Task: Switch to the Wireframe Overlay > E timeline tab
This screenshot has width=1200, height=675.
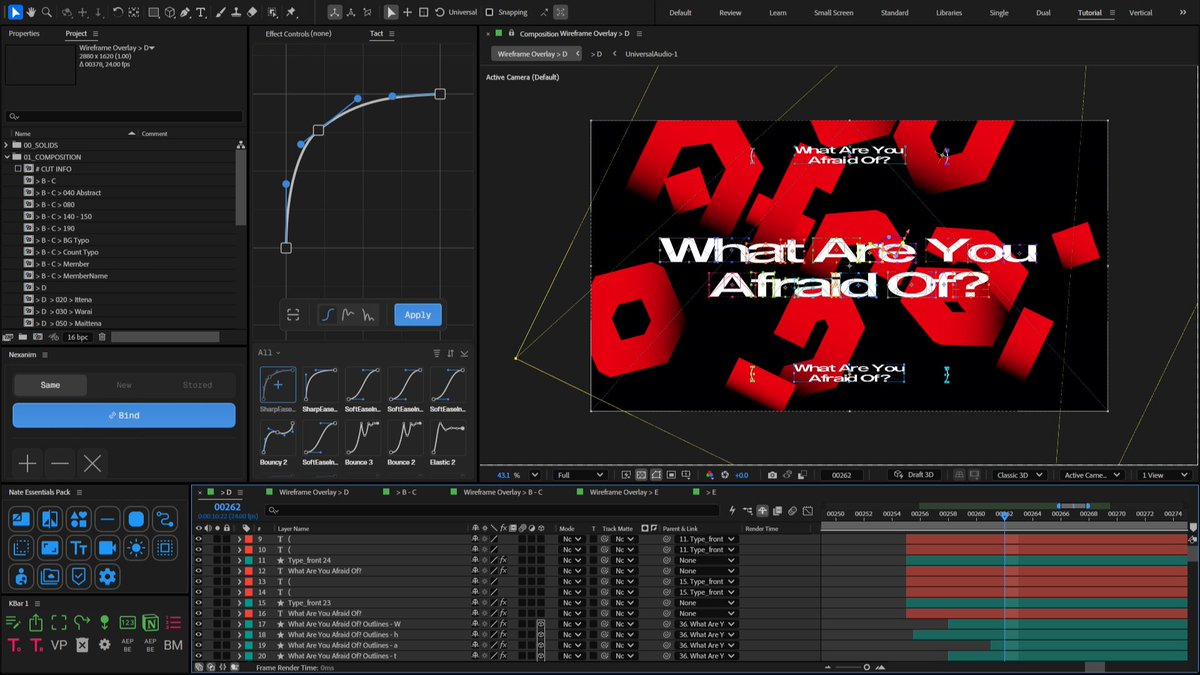Action: [623, 492]
